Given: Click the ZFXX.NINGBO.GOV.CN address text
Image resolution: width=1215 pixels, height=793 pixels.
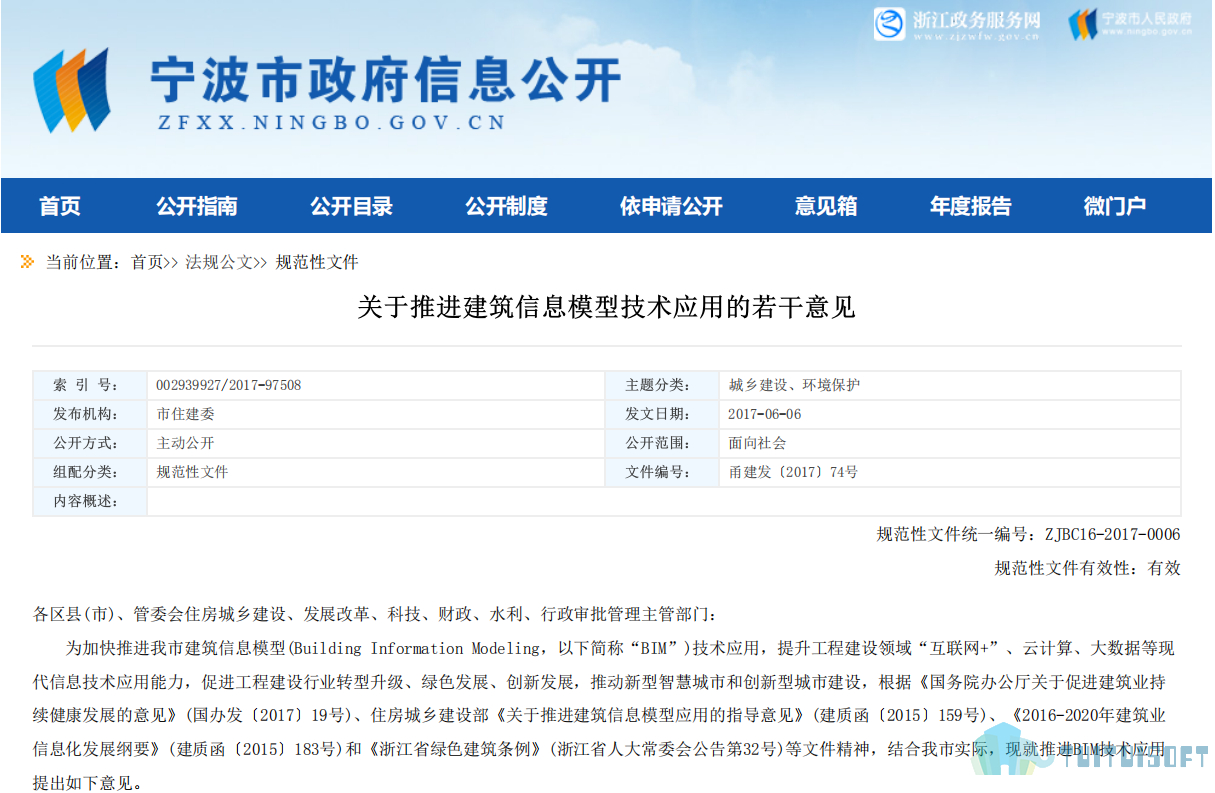Looking at the screenshot, I should (331, 124).
